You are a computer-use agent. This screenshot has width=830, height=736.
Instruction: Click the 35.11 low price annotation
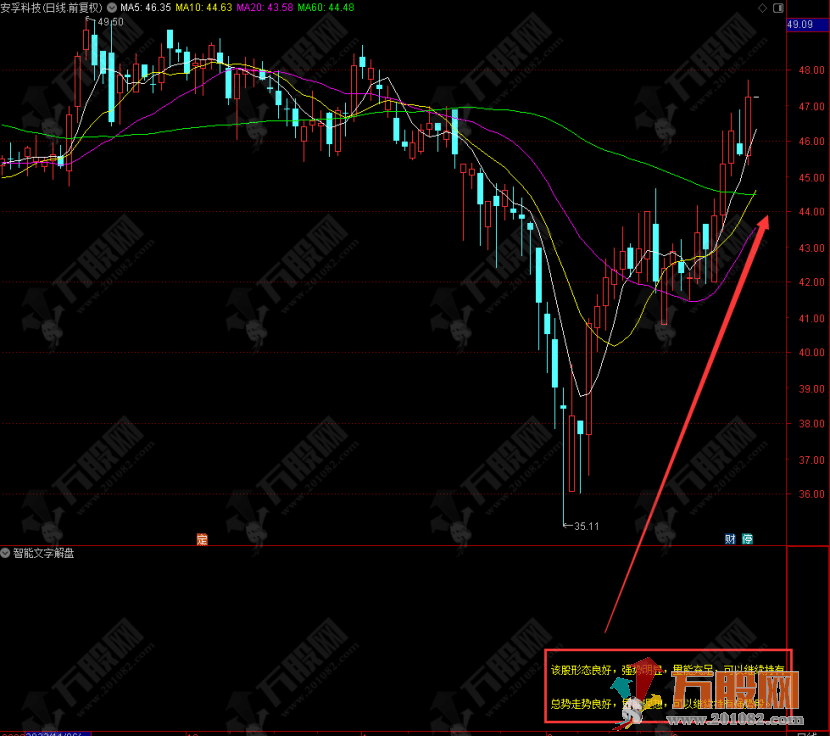pos(587,526)
